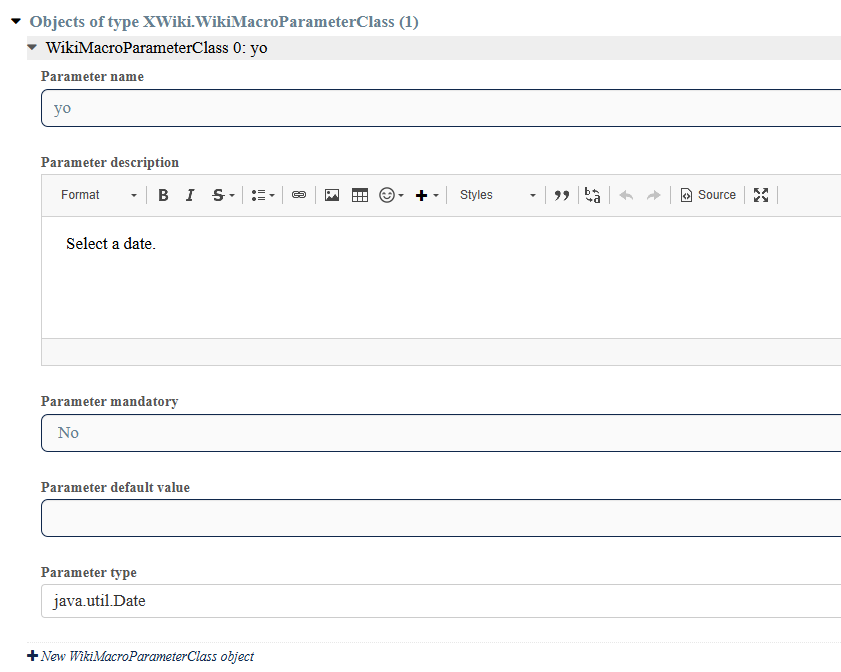The image size is (841, 672).
Task: Open the Styles dropdown
Action: pos(497,195)
